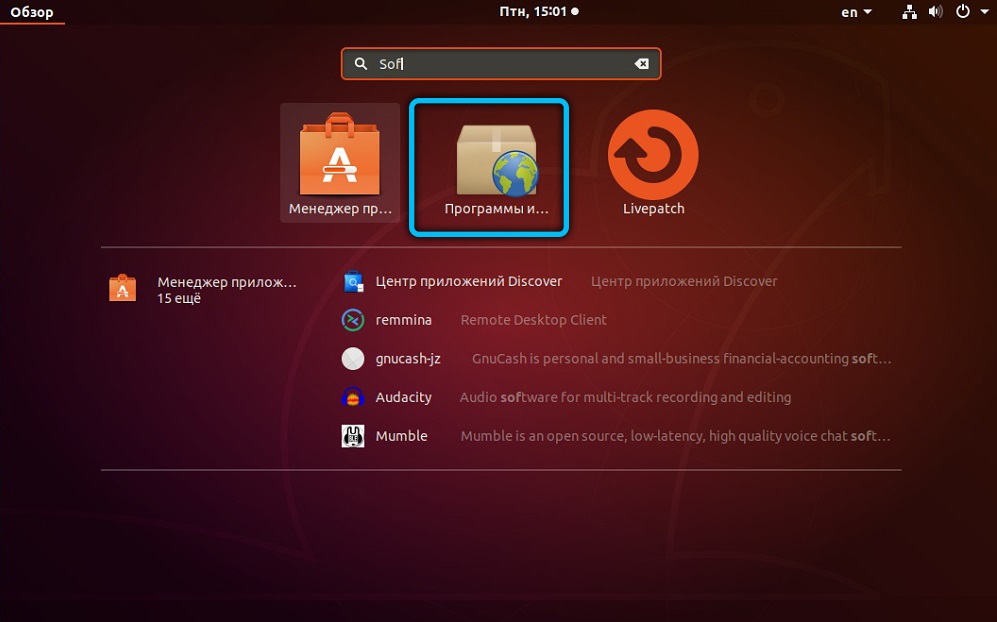
Task: Click the volume speaker icon
Action: (935, 11)
